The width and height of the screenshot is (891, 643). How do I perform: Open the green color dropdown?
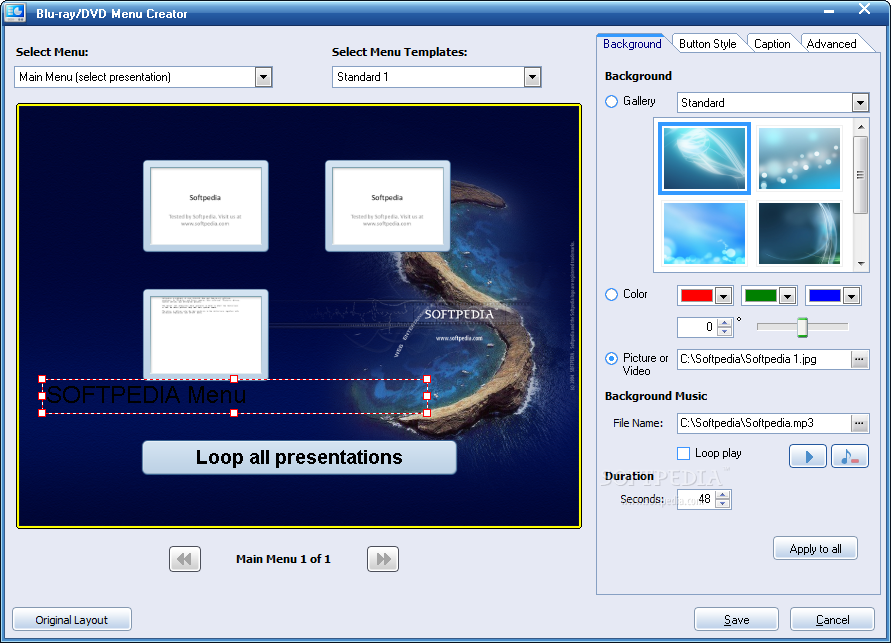[x=787, y=296]
